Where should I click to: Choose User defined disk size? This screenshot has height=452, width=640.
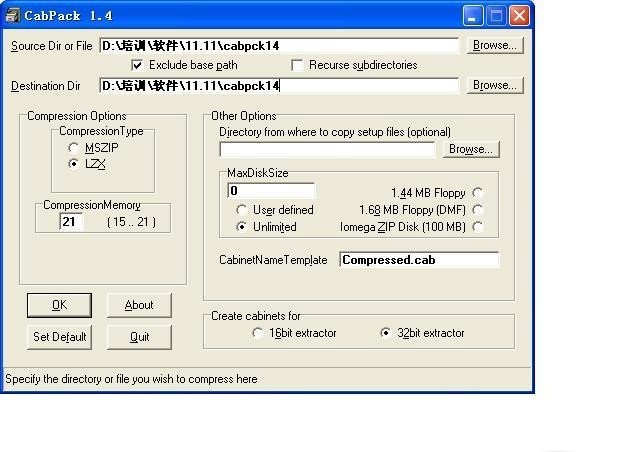tap(241, 210)
